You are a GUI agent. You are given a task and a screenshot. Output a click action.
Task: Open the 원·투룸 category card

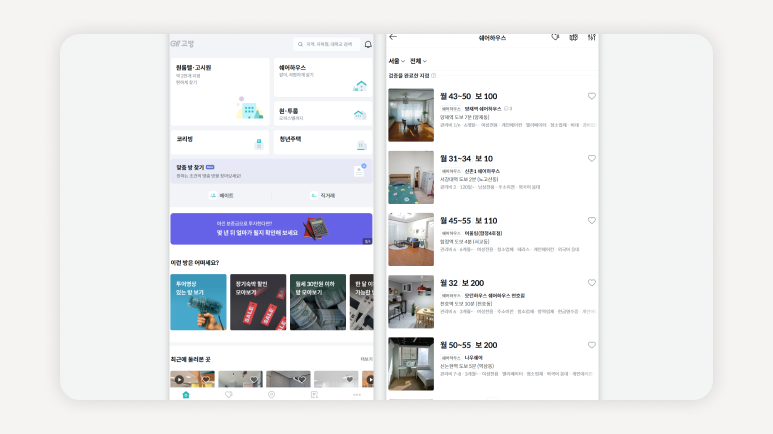click(323, 114)
